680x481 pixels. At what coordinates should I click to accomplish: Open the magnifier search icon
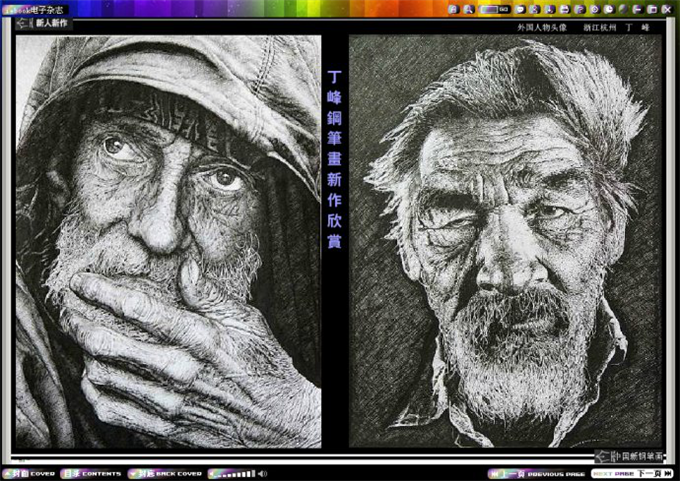point(469,9)
